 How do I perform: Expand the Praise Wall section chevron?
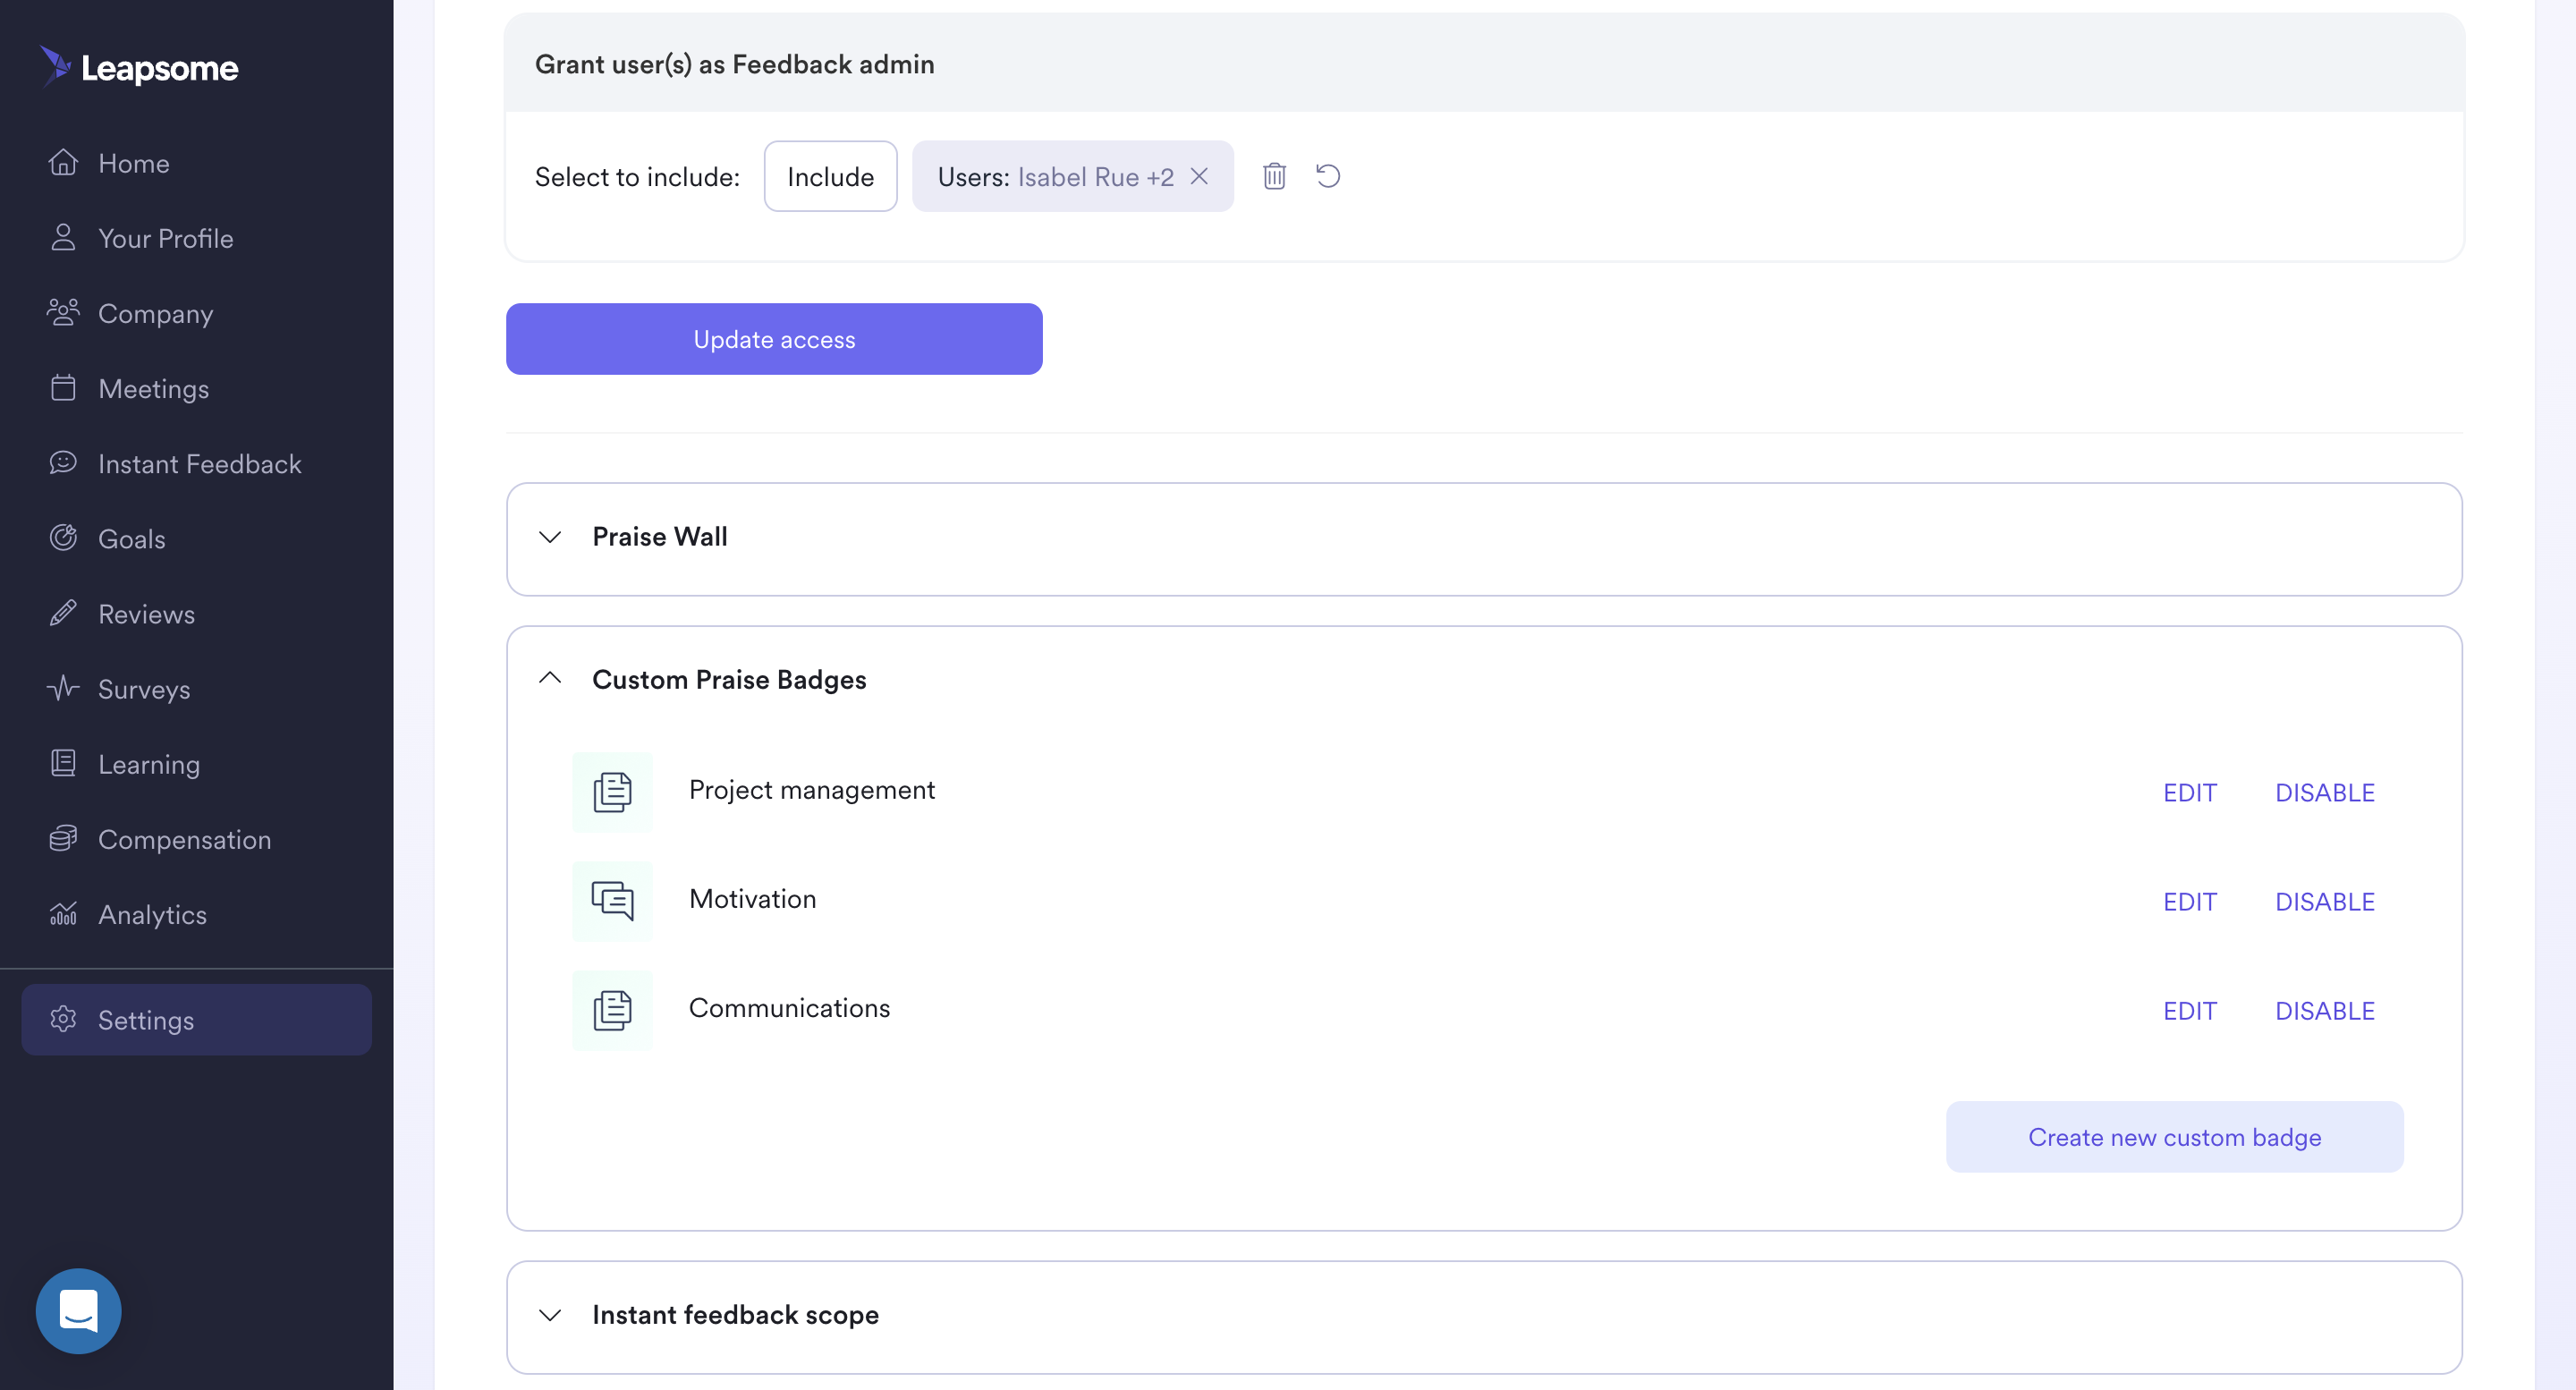[550, 537]
